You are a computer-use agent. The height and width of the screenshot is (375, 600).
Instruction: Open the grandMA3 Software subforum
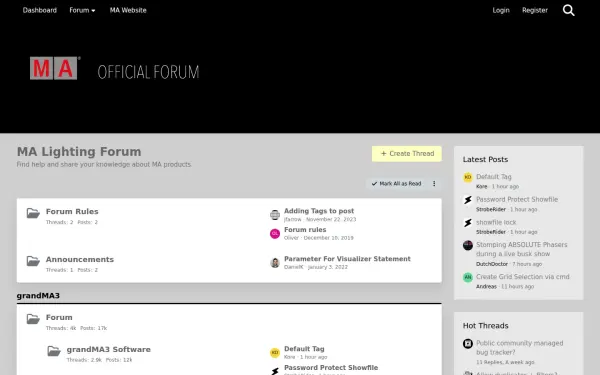tap(109, 349)
